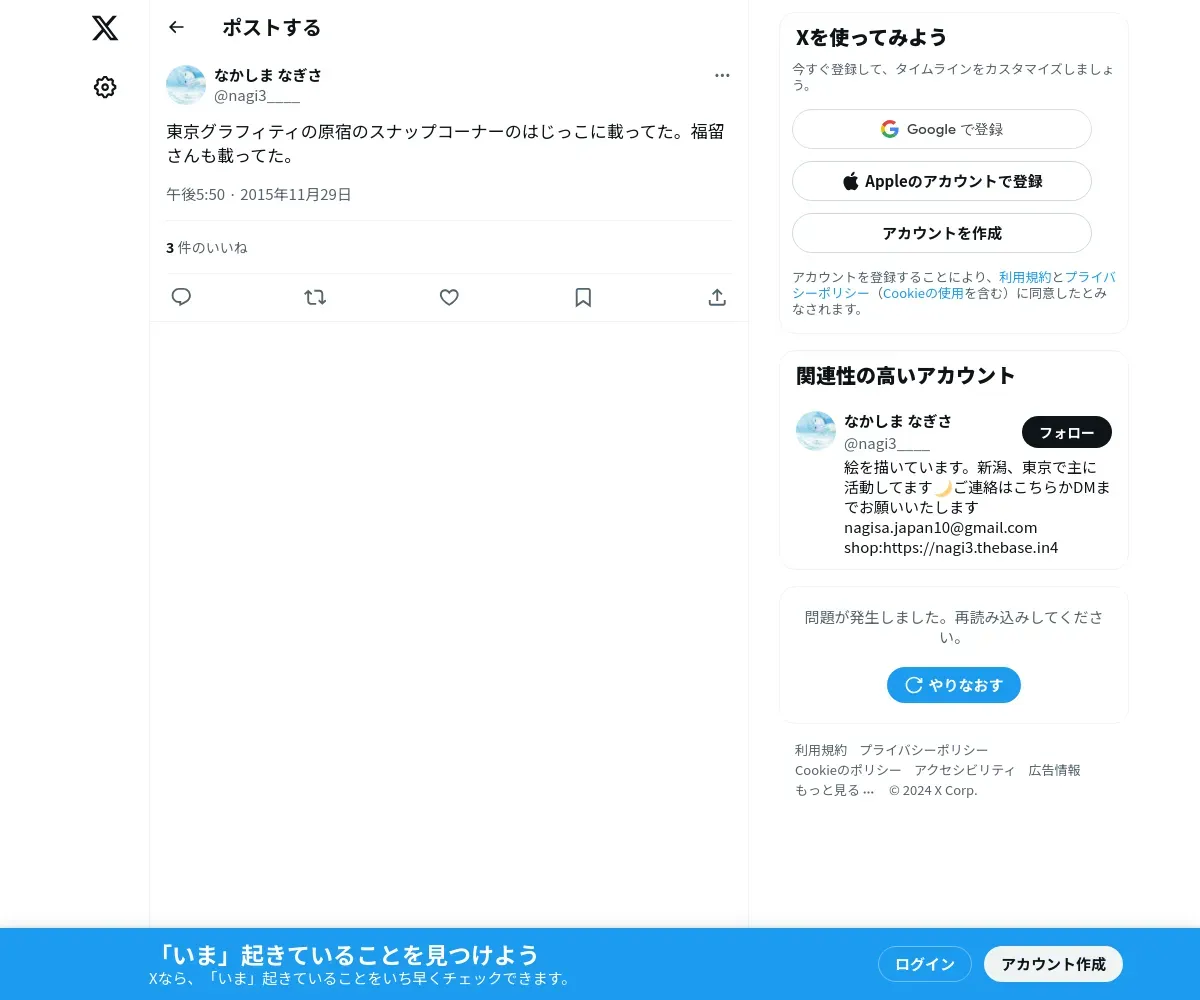Select the アカウントを作成 button in the sidebar
Viewport: 1200px width, 1000px height.
[942, 233]
